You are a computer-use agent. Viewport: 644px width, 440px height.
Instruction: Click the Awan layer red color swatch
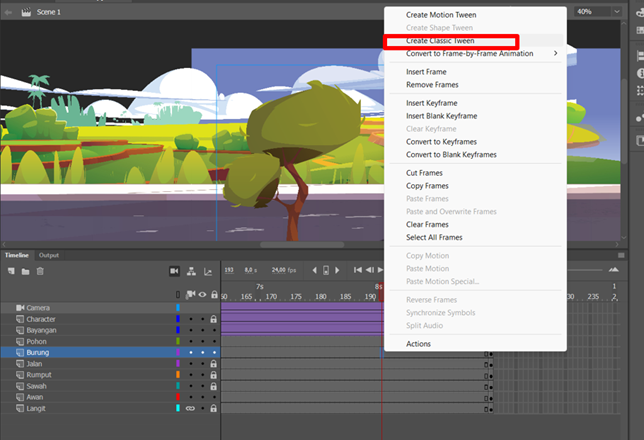(178, 397)
